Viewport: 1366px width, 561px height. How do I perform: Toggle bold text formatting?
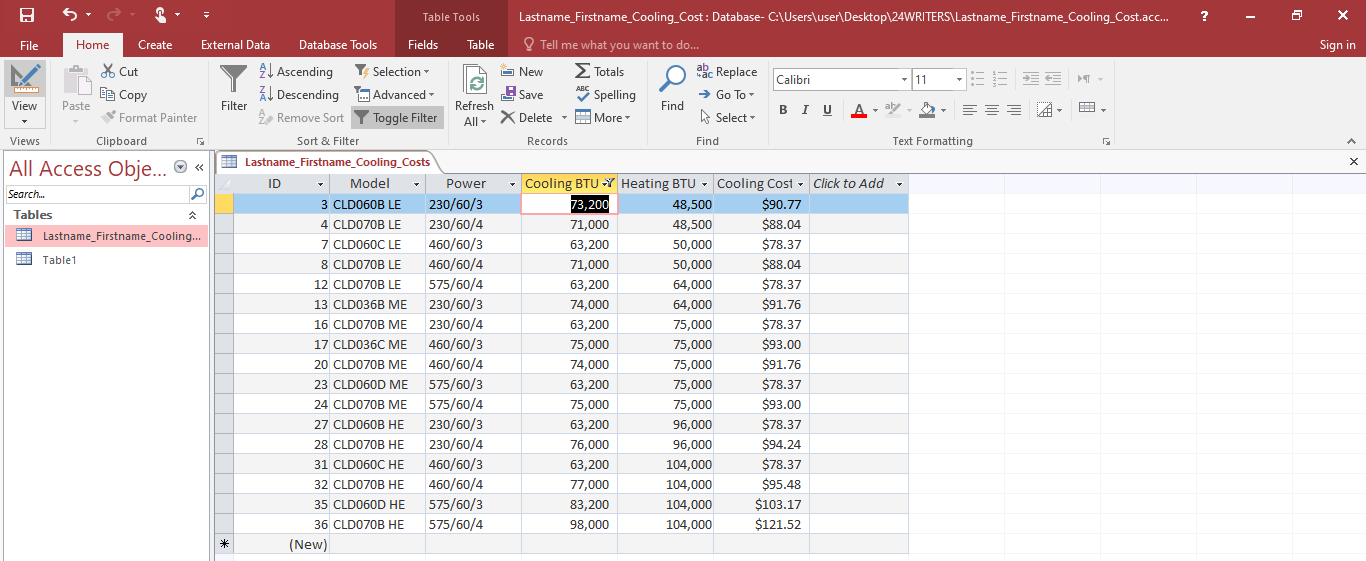click(x=782, y=110)
